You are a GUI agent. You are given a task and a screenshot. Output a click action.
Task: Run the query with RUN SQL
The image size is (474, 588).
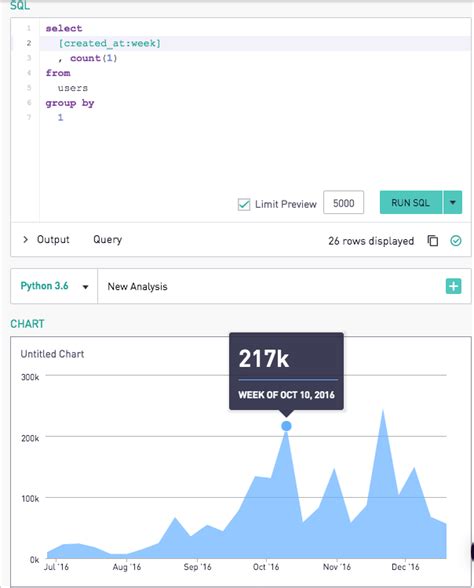click(411, 202)
